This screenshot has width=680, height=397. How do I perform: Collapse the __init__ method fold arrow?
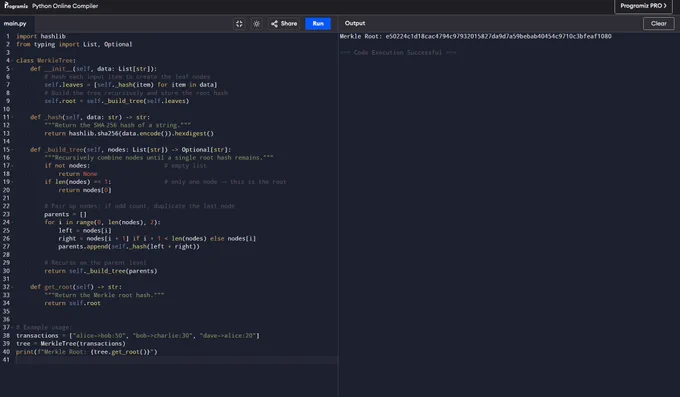(x=12, y=69)
